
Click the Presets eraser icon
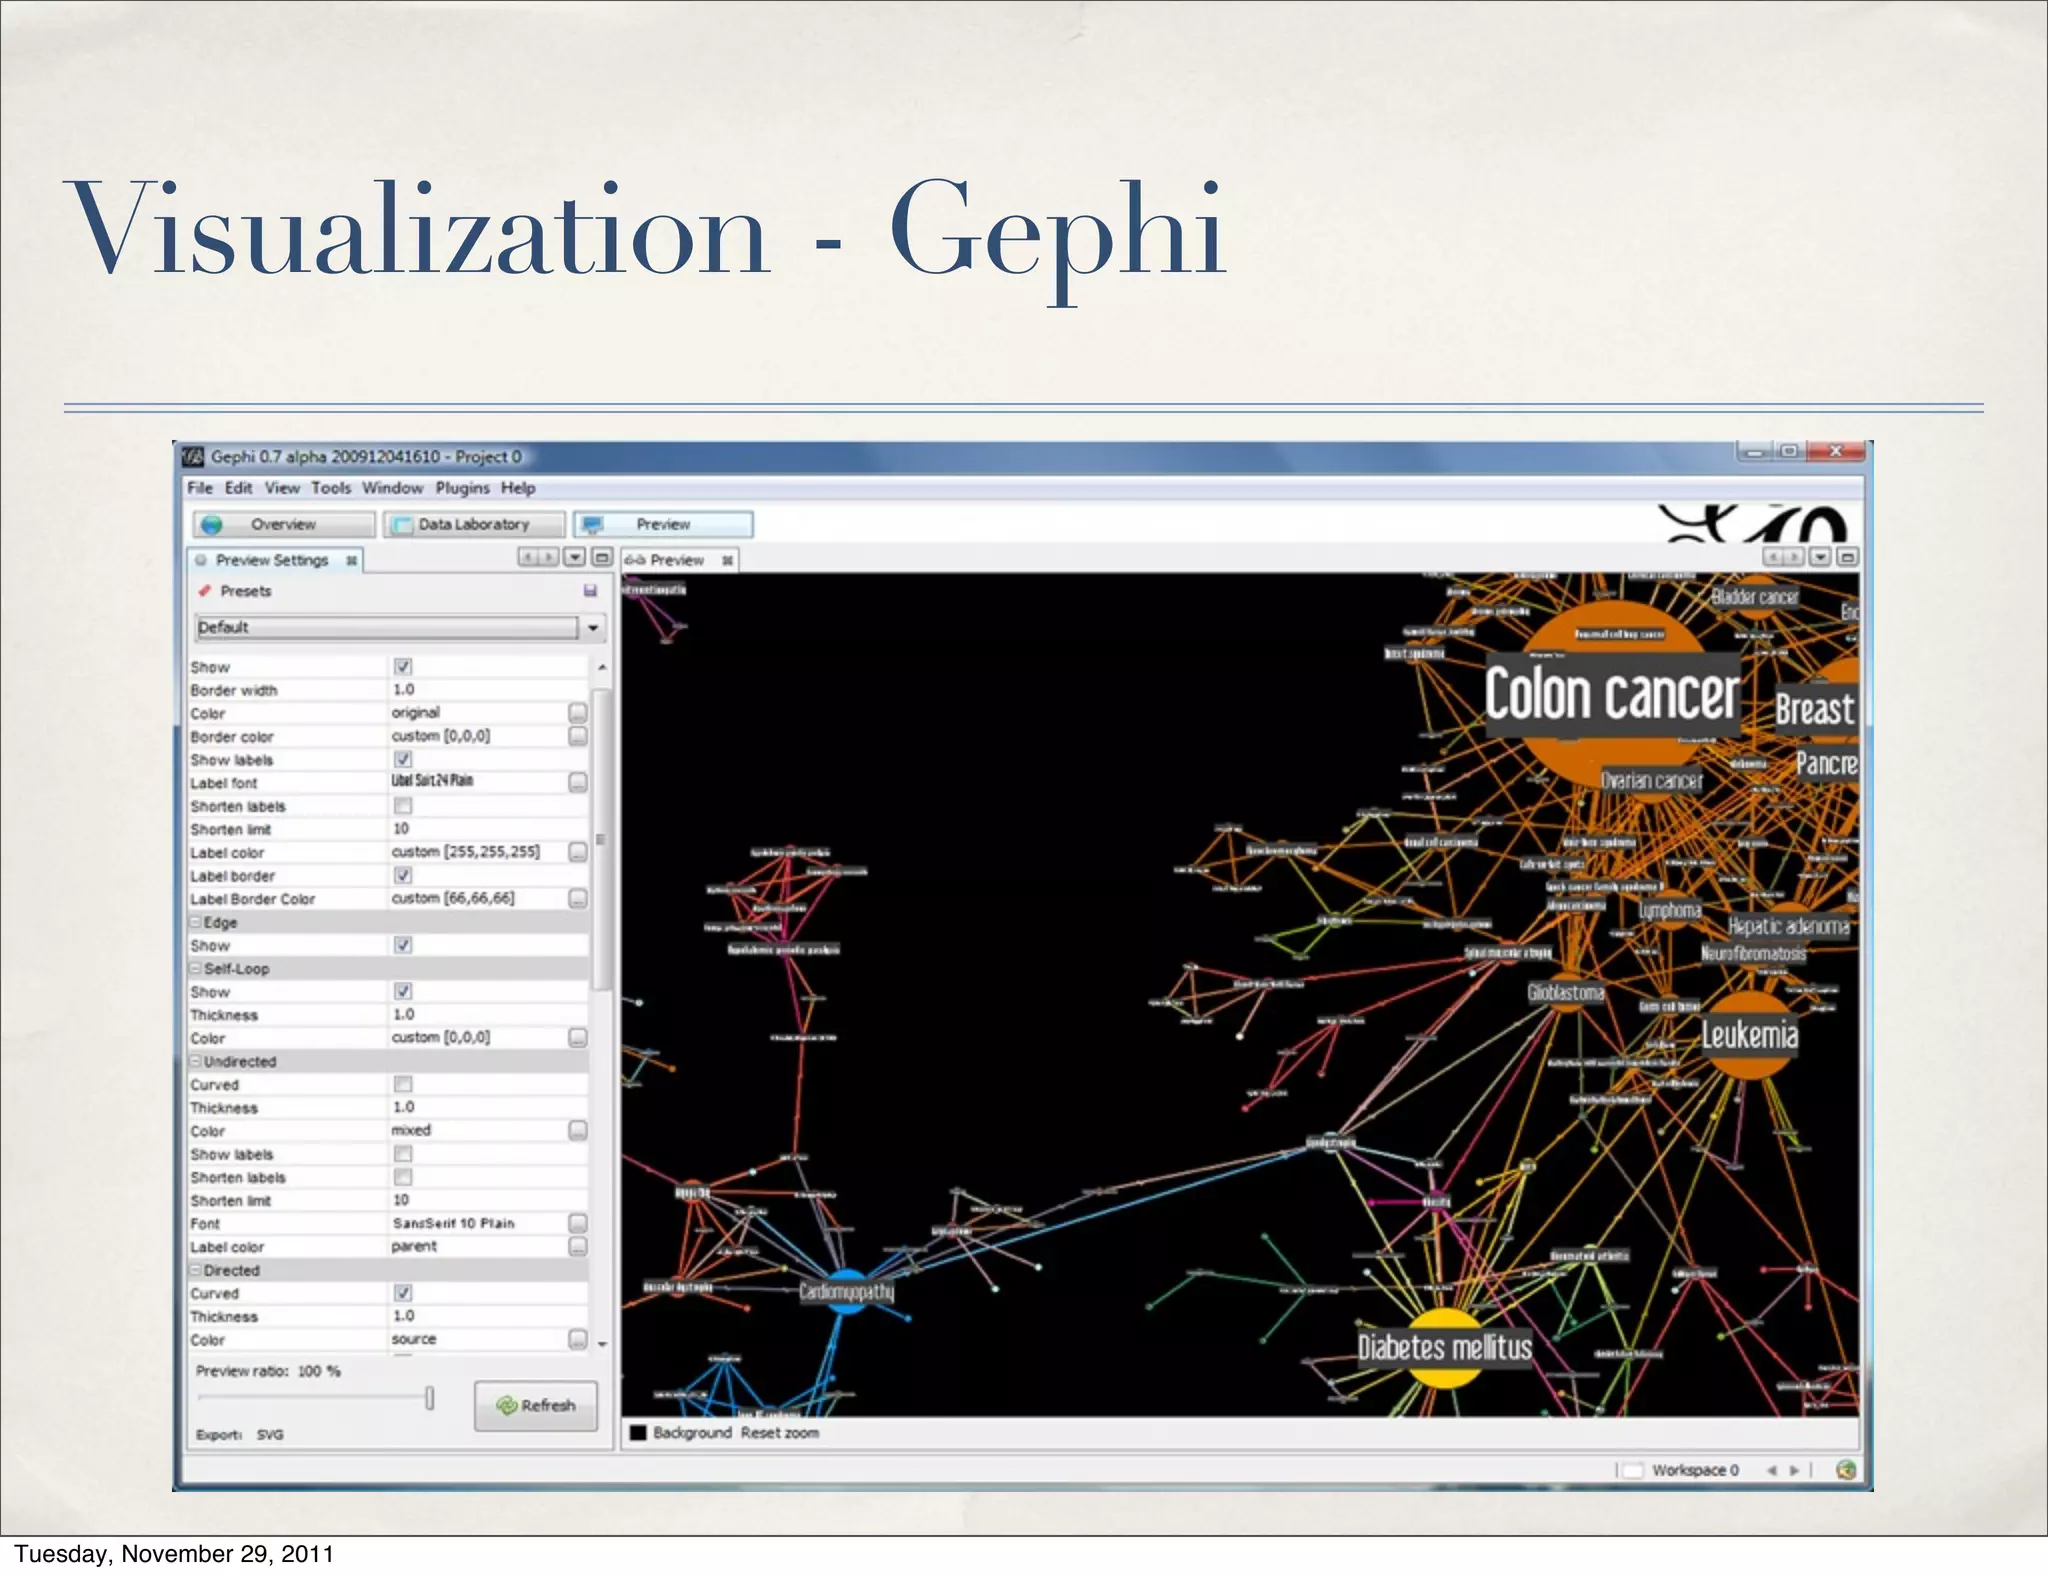(205, 591)
